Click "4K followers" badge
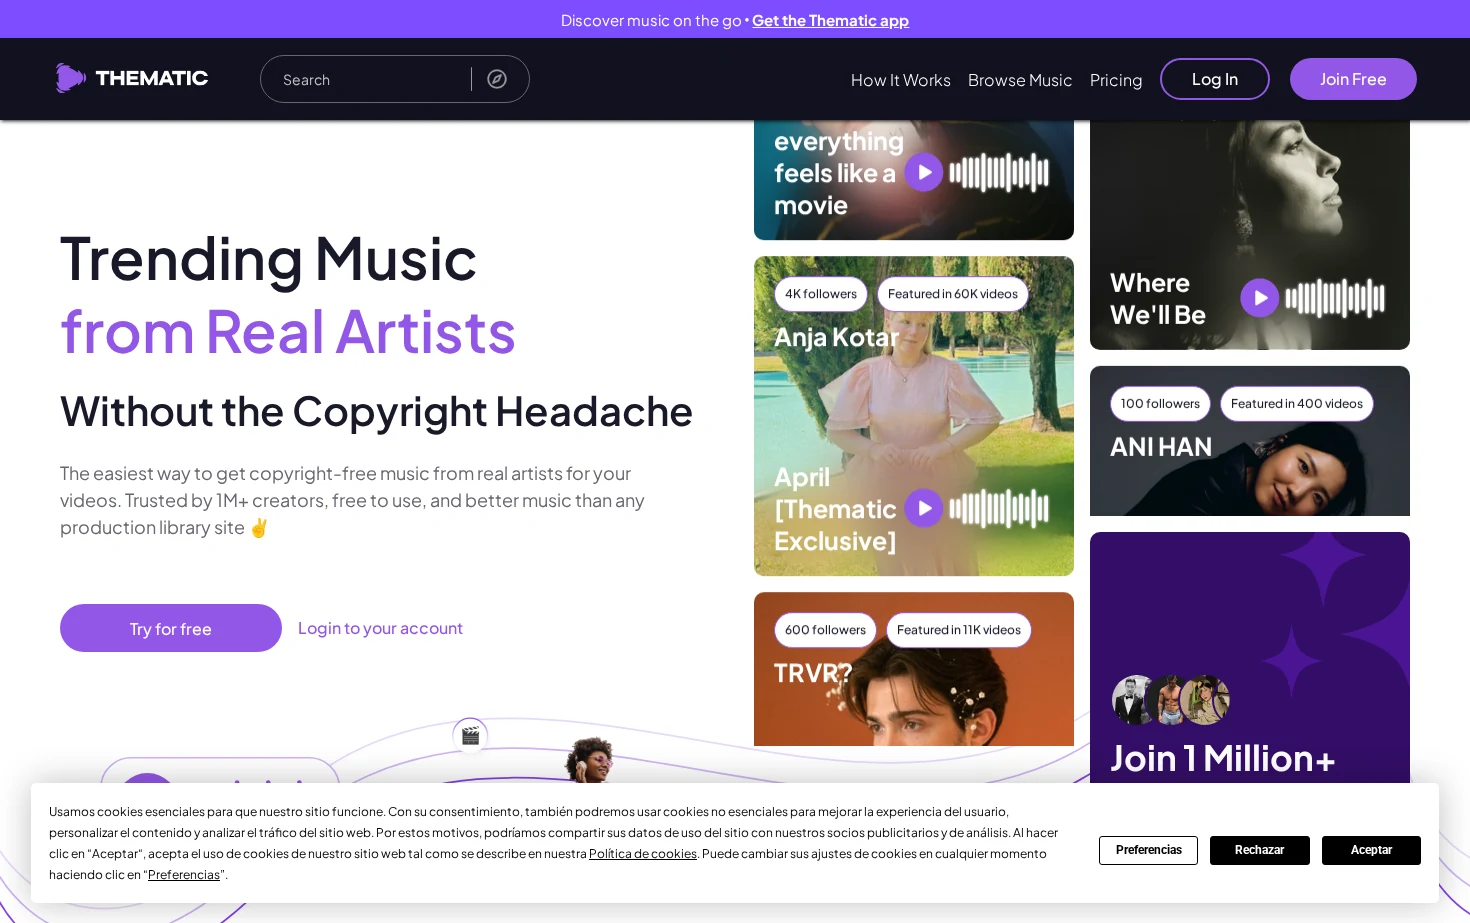Viewport: 1470px width, 923px height. [821, 294]
